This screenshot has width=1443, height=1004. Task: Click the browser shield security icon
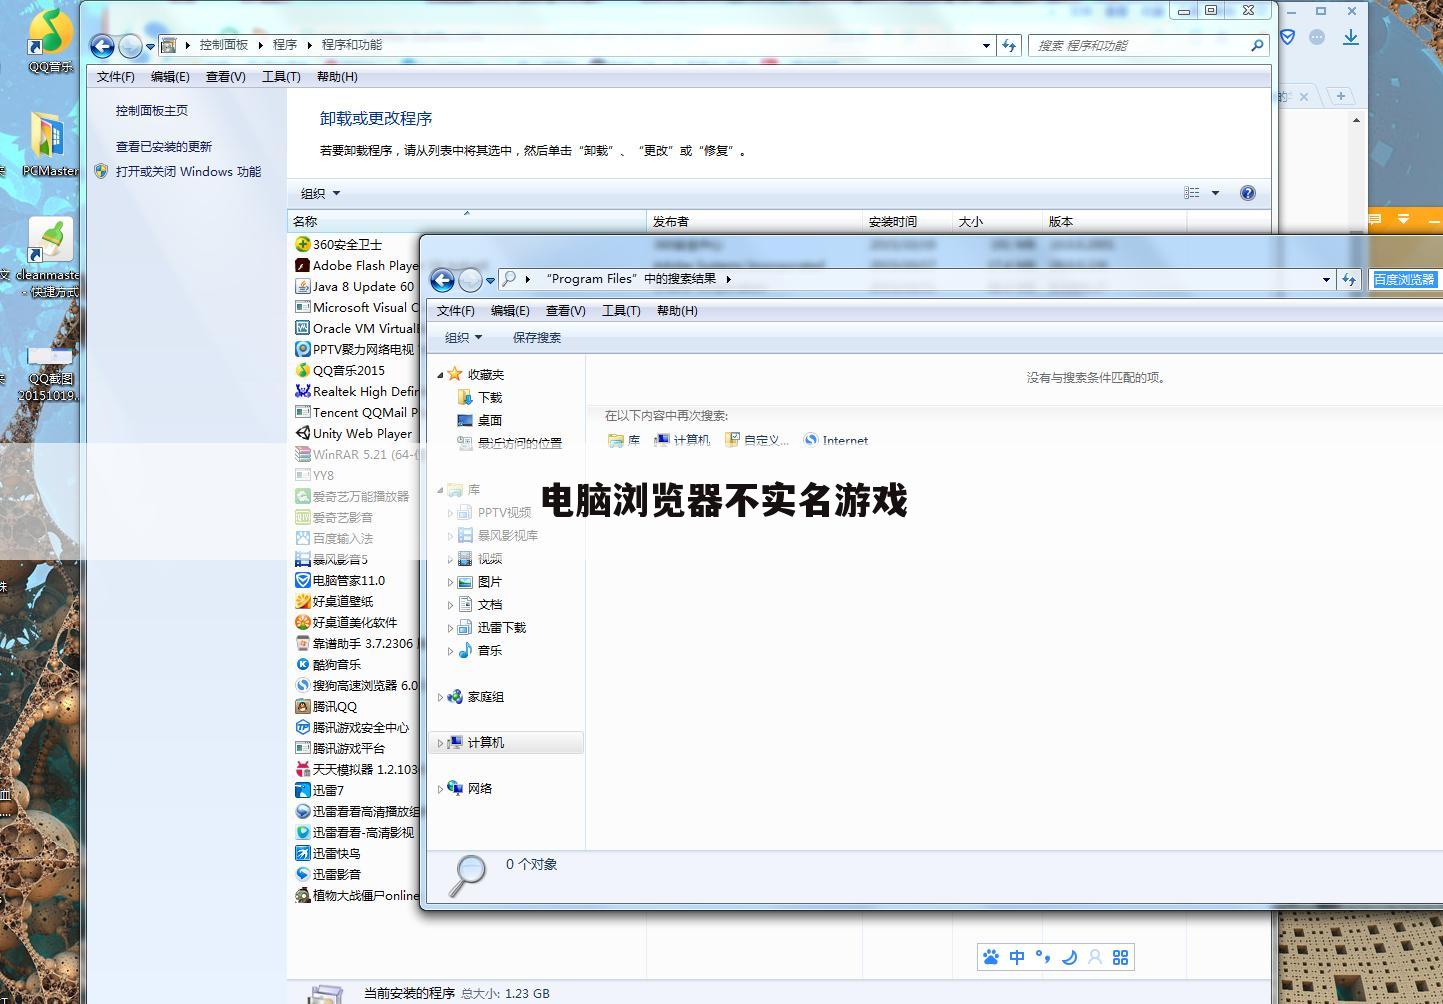coord(1288,37)
